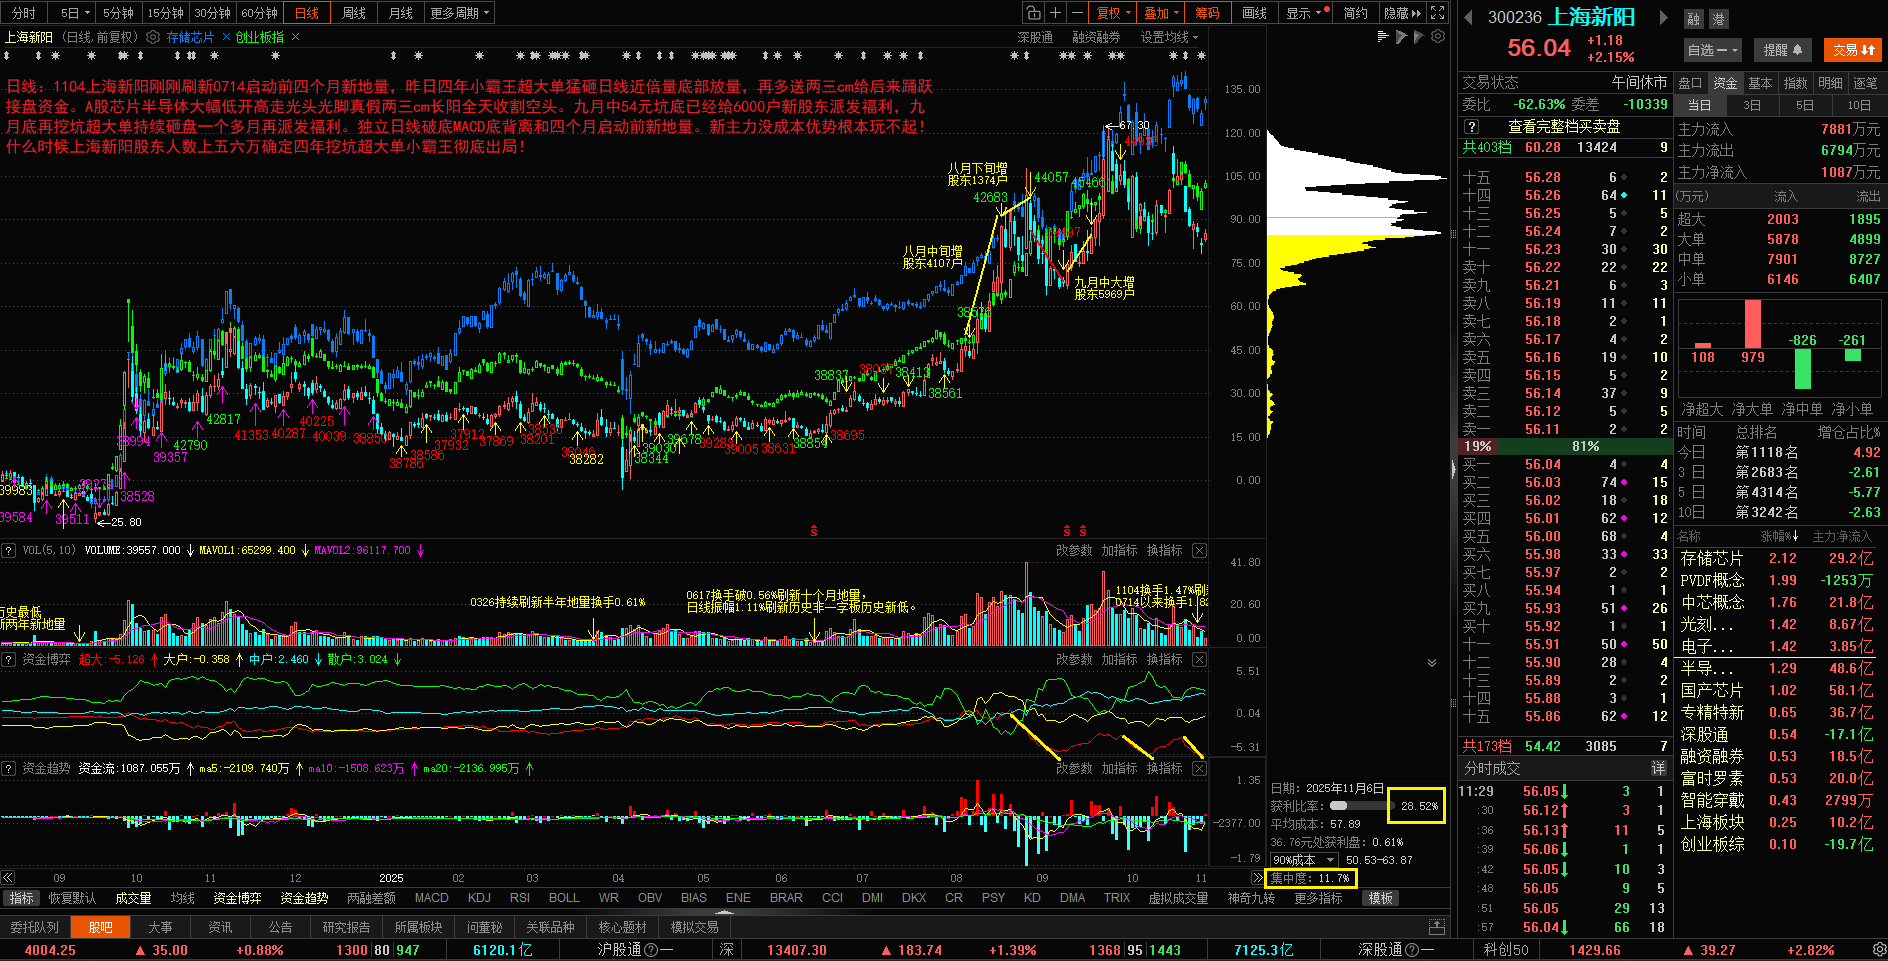Open settings gear in bottom status bar

(1879, 949)
